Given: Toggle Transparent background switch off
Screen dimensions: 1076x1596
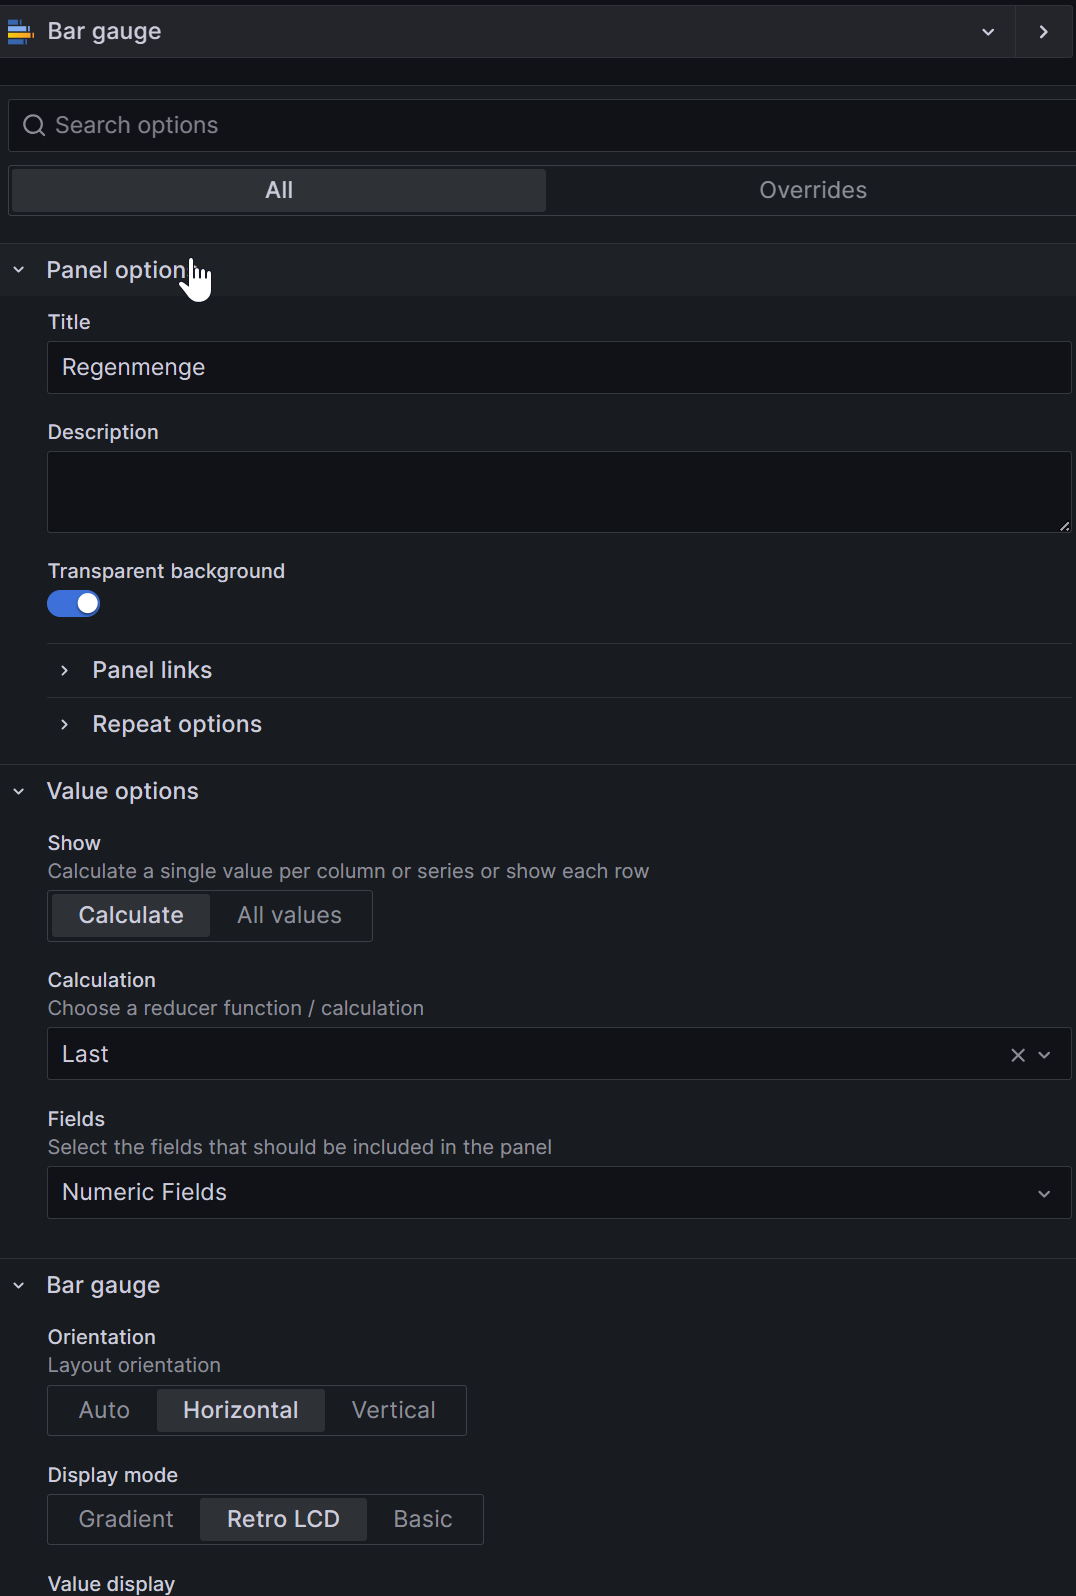Looking at the screenshot, I should tap(74, 604).
